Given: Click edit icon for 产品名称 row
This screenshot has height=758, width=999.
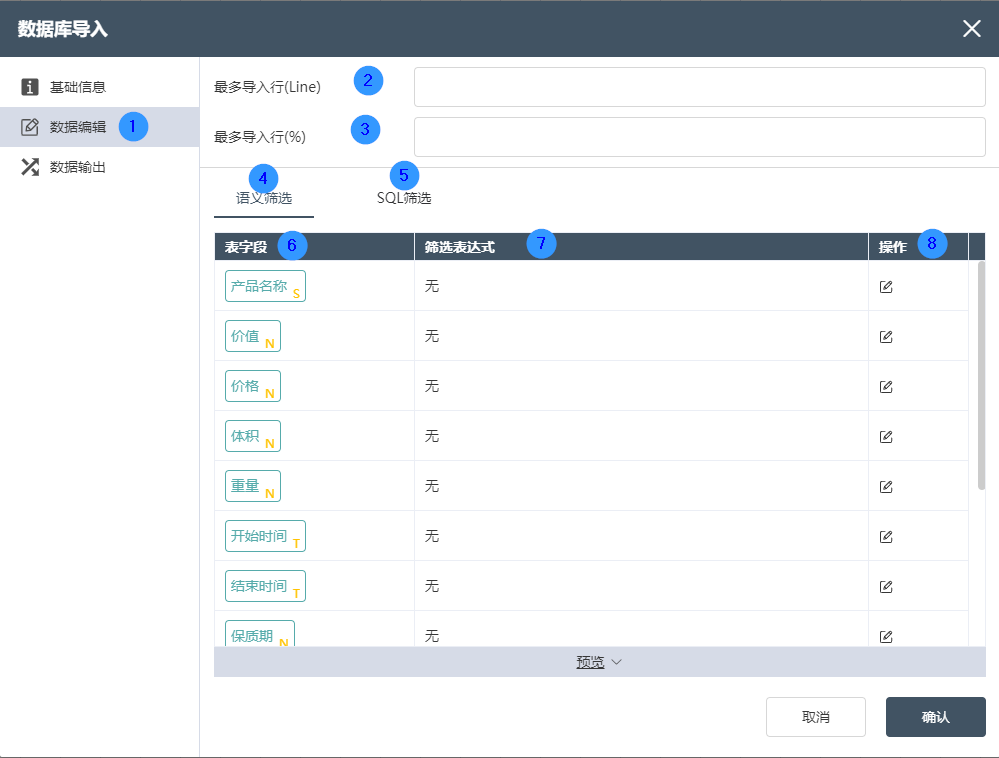Looking at the screenshot, I should [x=886, y=287].
